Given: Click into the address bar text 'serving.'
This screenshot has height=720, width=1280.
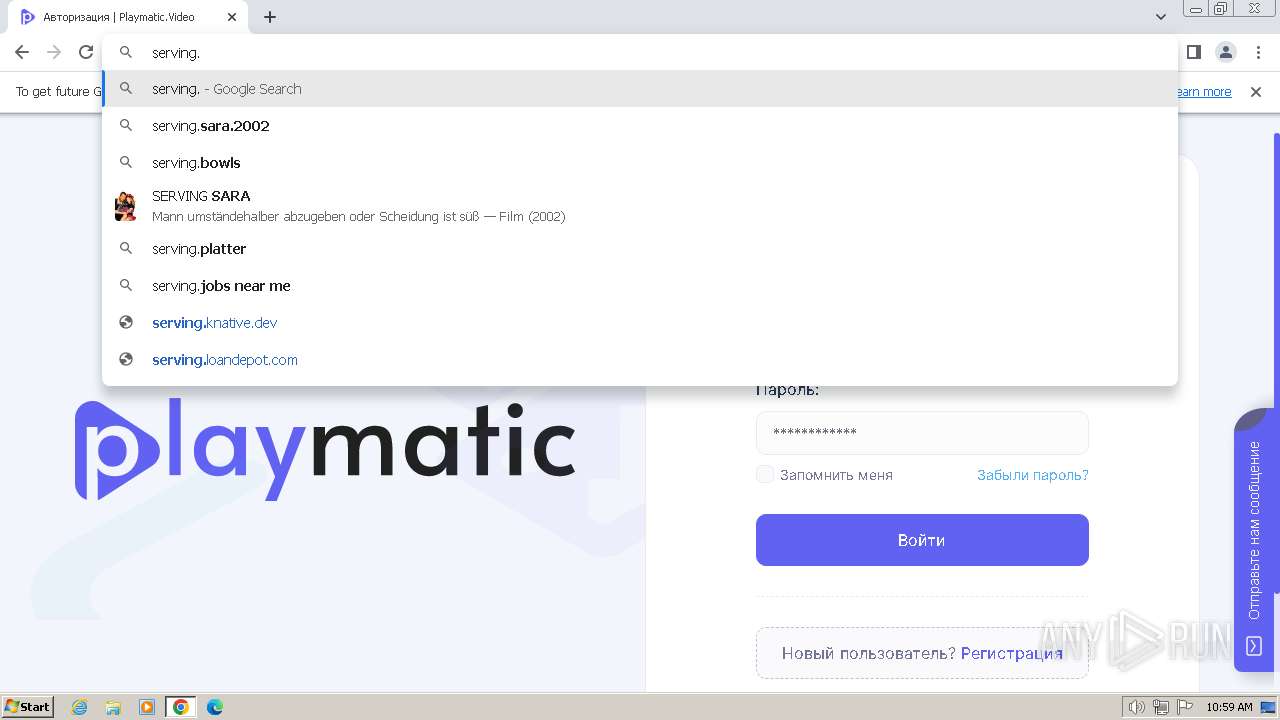Looking at the screenshot, I should pyautogui.click(x=176, y=53).
